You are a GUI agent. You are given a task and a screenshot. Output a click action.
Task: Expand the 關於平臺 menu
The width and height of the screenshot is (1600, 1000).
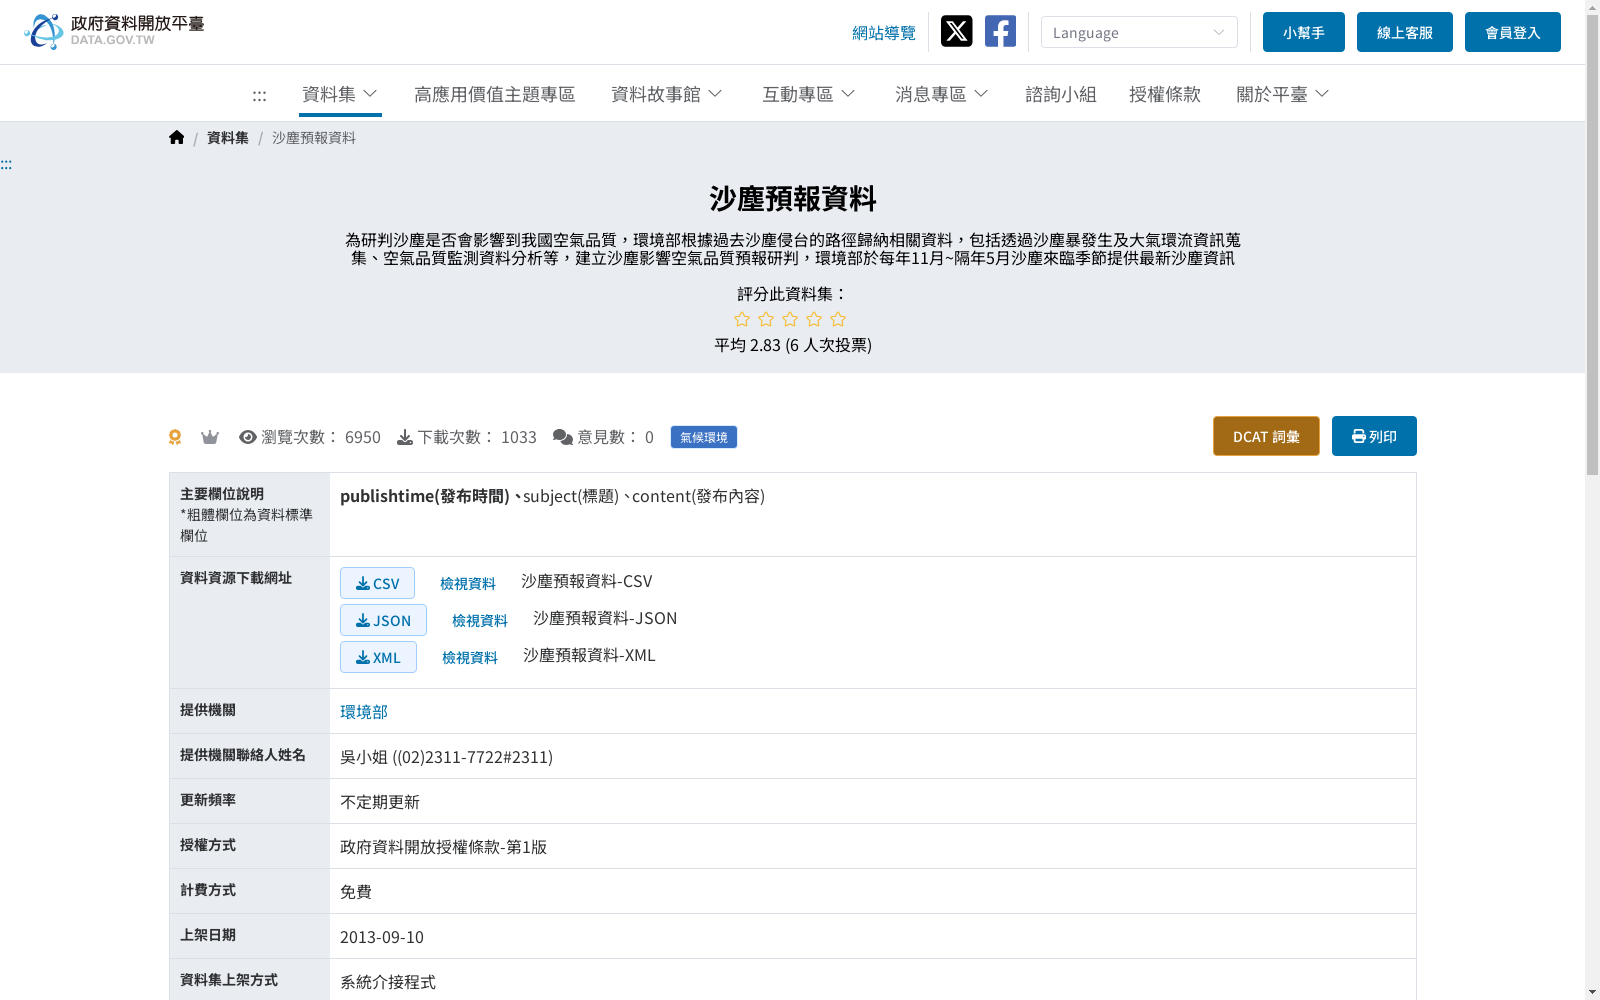click(1283, 94)
